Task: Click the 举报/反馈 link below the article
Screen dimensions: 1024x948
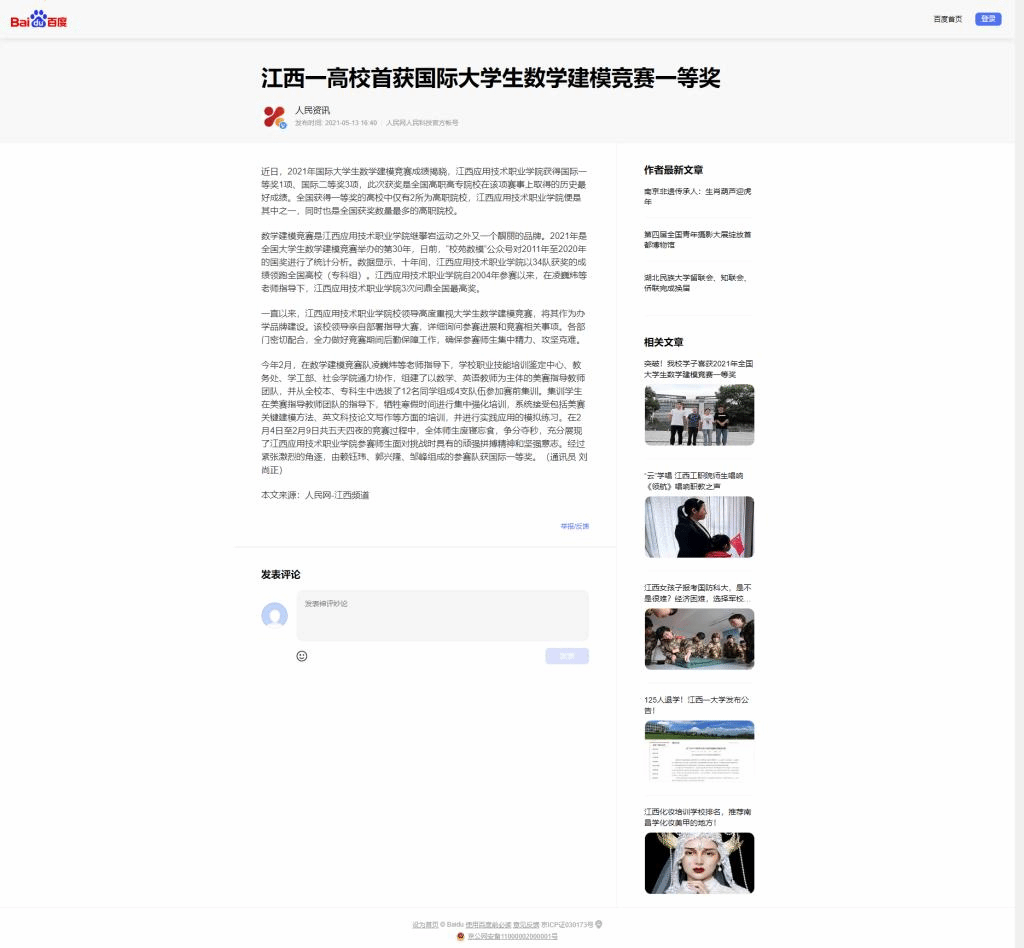Action: [575, 526]
